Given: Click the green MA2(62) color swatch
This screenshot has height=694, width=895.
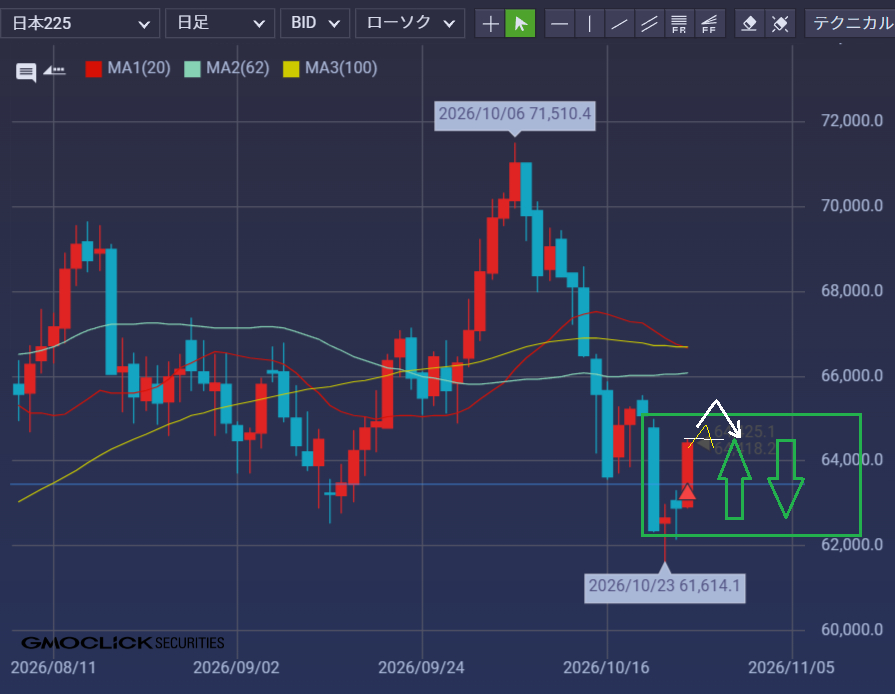Looking at the screenshot, I should (192, 69).
